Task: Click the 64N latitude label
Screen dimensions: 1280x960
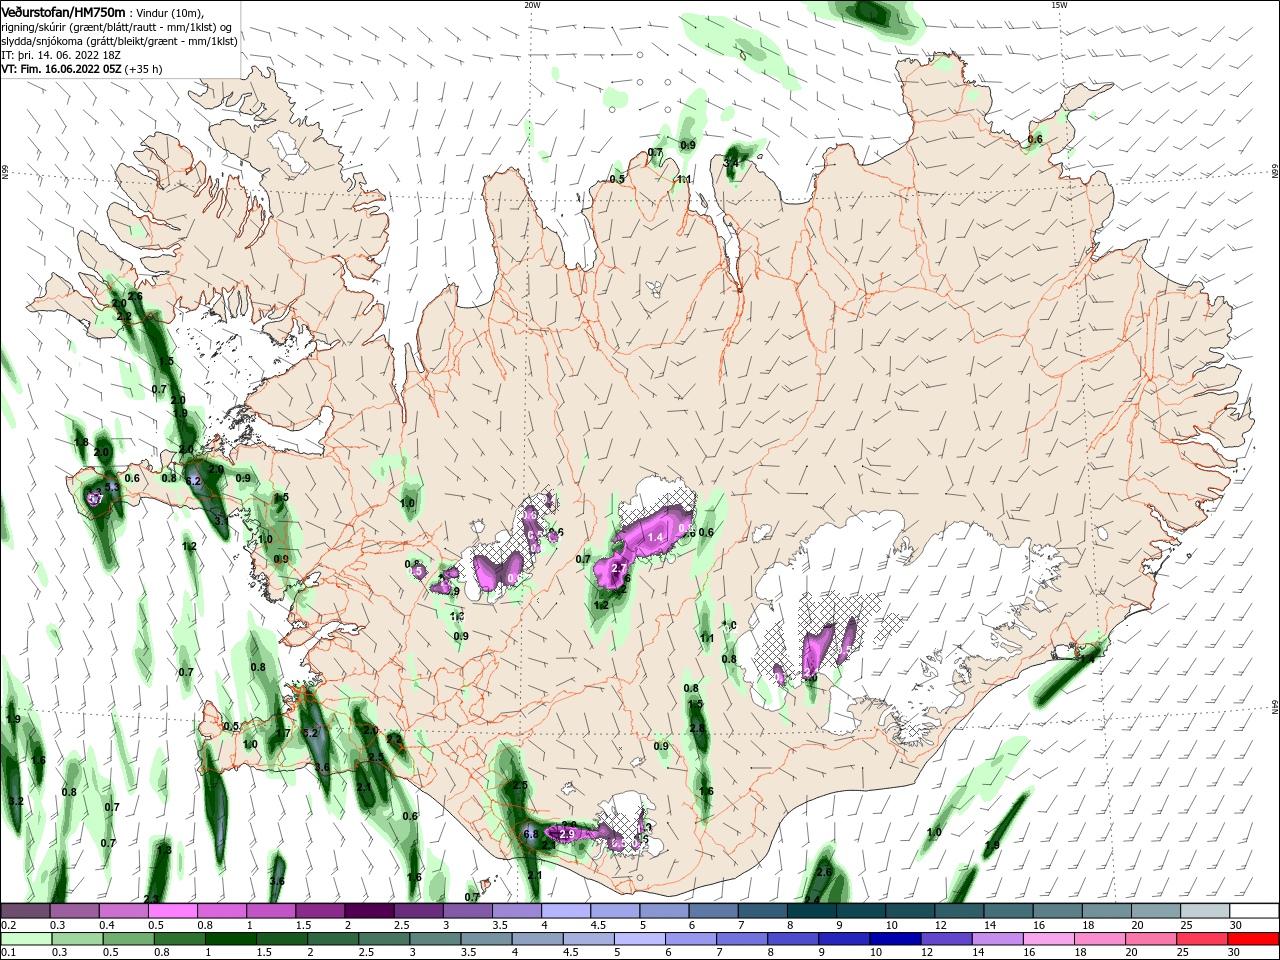Action: coord(1275,707)
